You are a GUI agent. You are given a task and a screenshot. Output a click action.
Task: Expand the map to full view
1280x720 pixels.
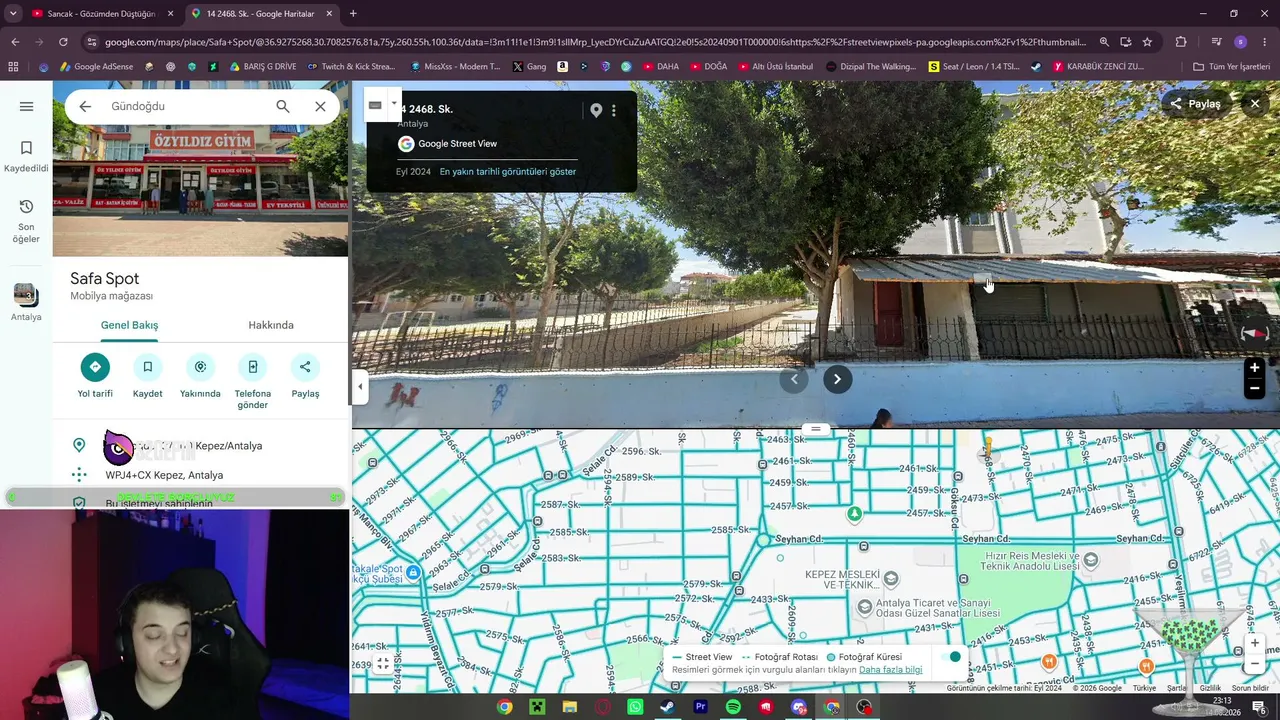click(x=383, y=662)
